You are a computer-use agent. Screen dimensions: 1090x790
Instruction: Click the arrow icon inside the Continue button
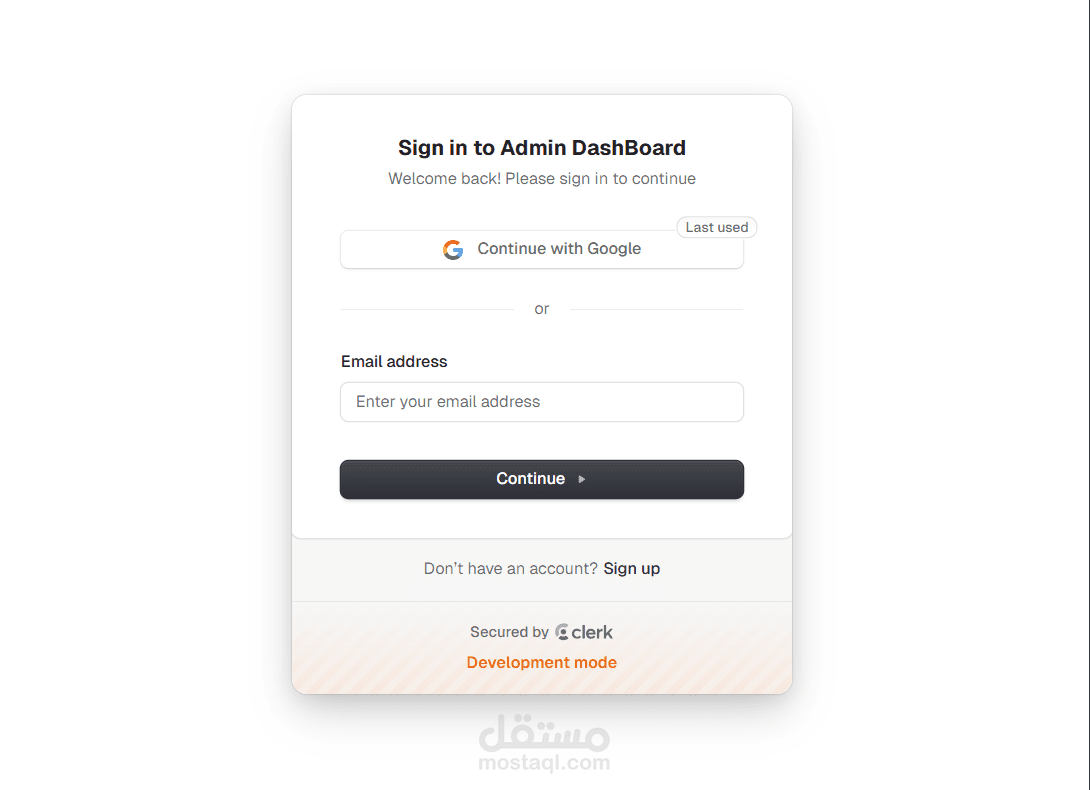(x=582, y=479)
